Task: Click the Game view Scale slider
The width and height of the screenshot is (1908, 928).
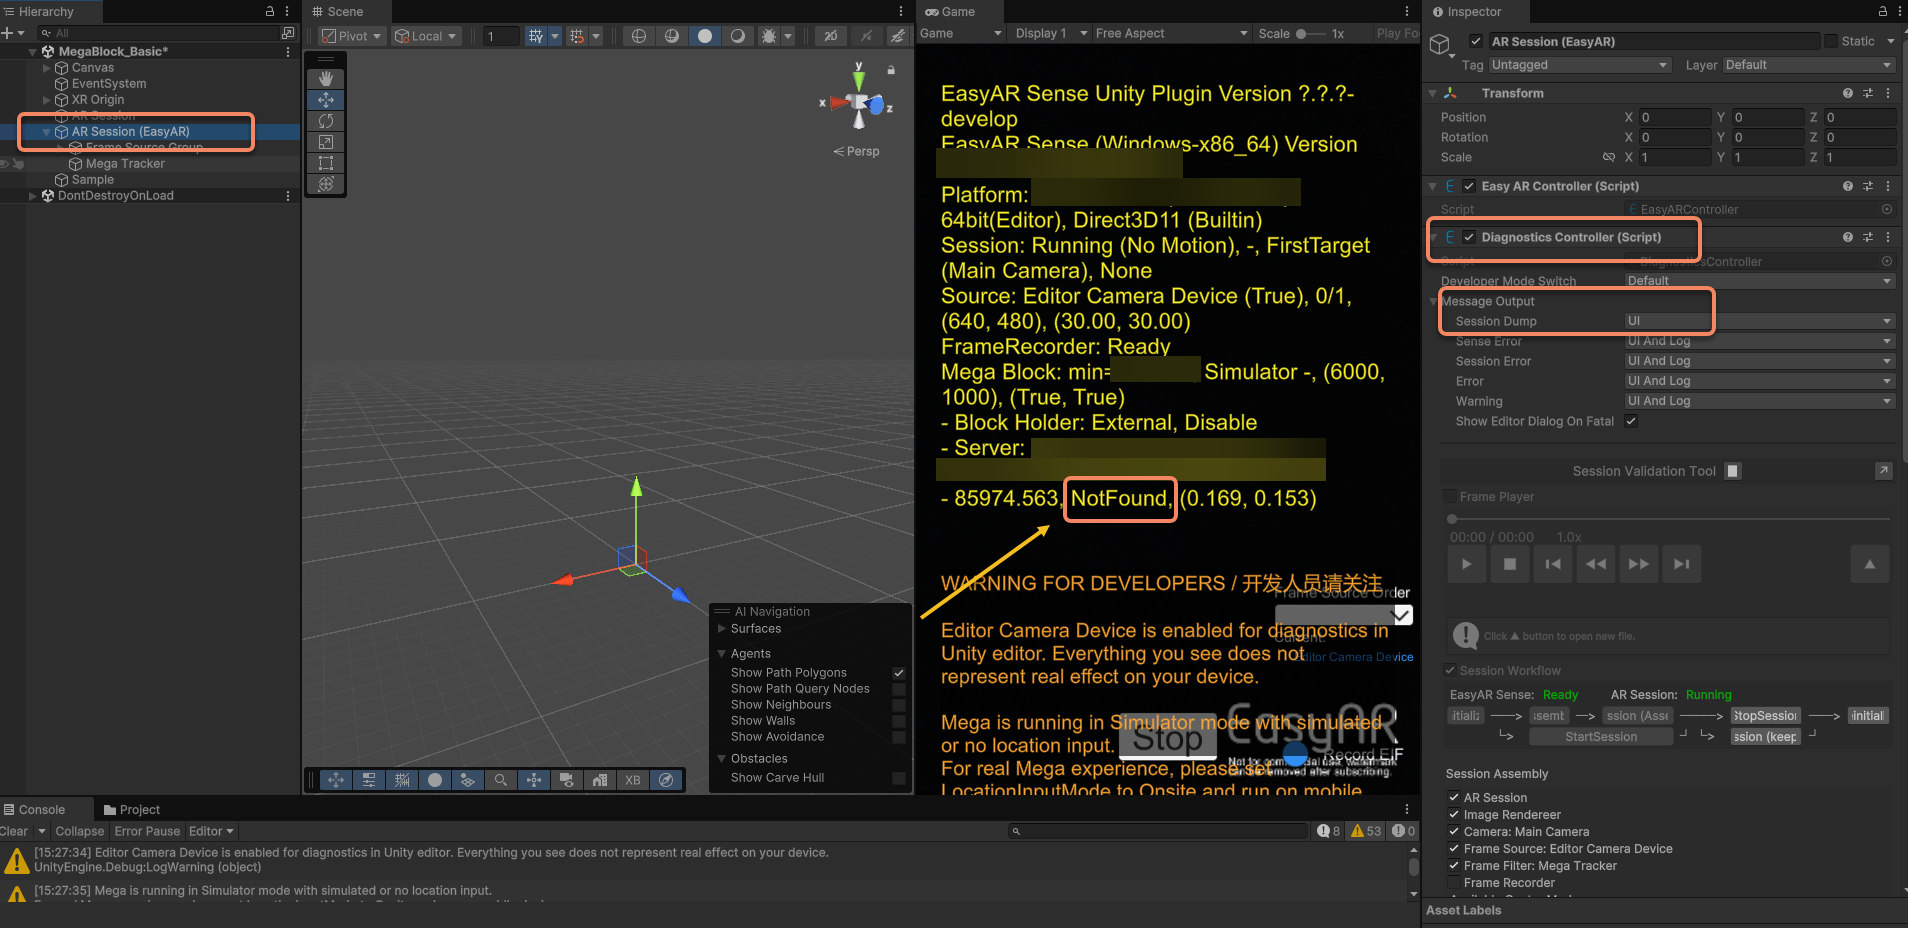Action: pos(1309,34)
